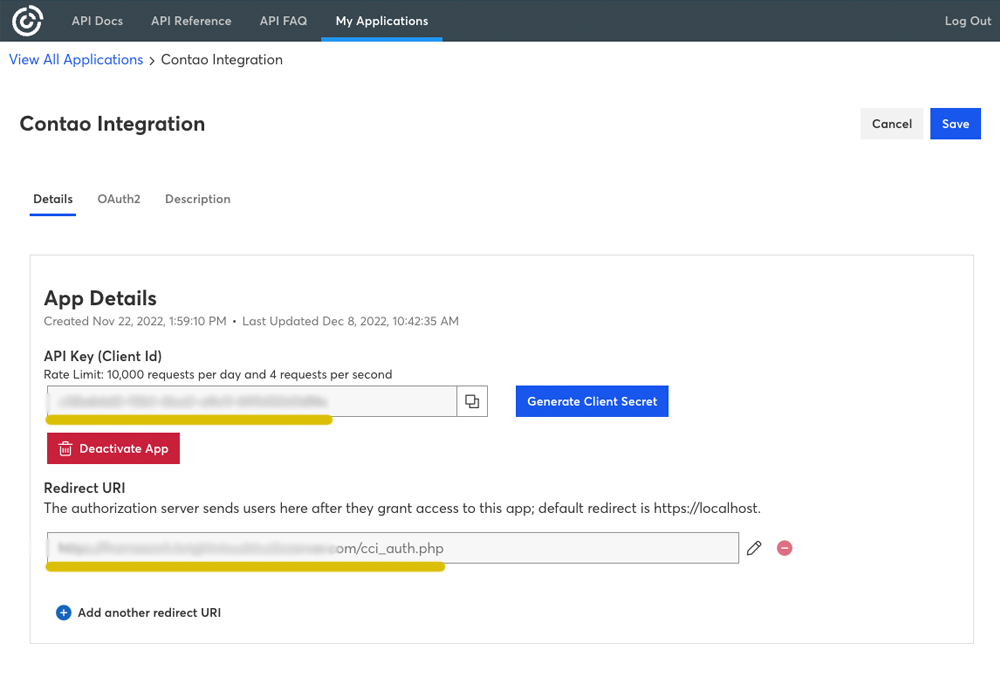Click the API Key client ID field
This screenshot has height=688, width=1000.
(252, 401)
